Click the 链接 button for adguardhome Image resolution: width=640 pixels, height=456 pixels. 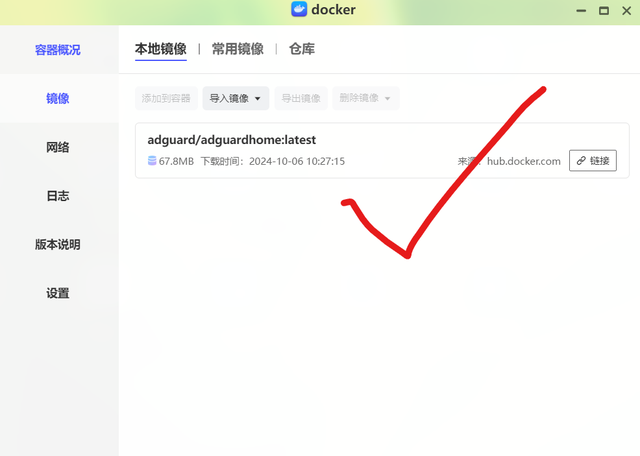(x=593, y=160)
